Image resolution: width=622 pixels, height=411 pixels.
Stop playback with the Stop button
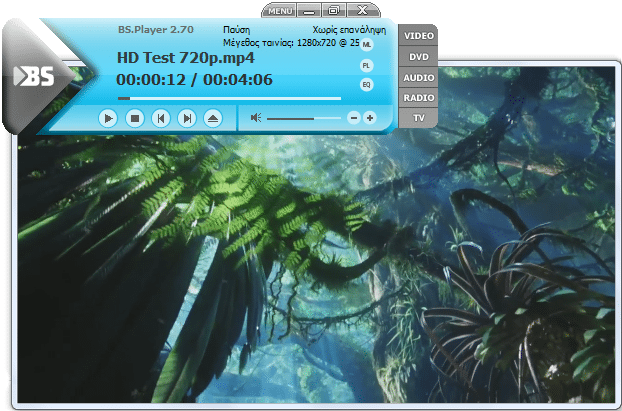click(134, 118)
